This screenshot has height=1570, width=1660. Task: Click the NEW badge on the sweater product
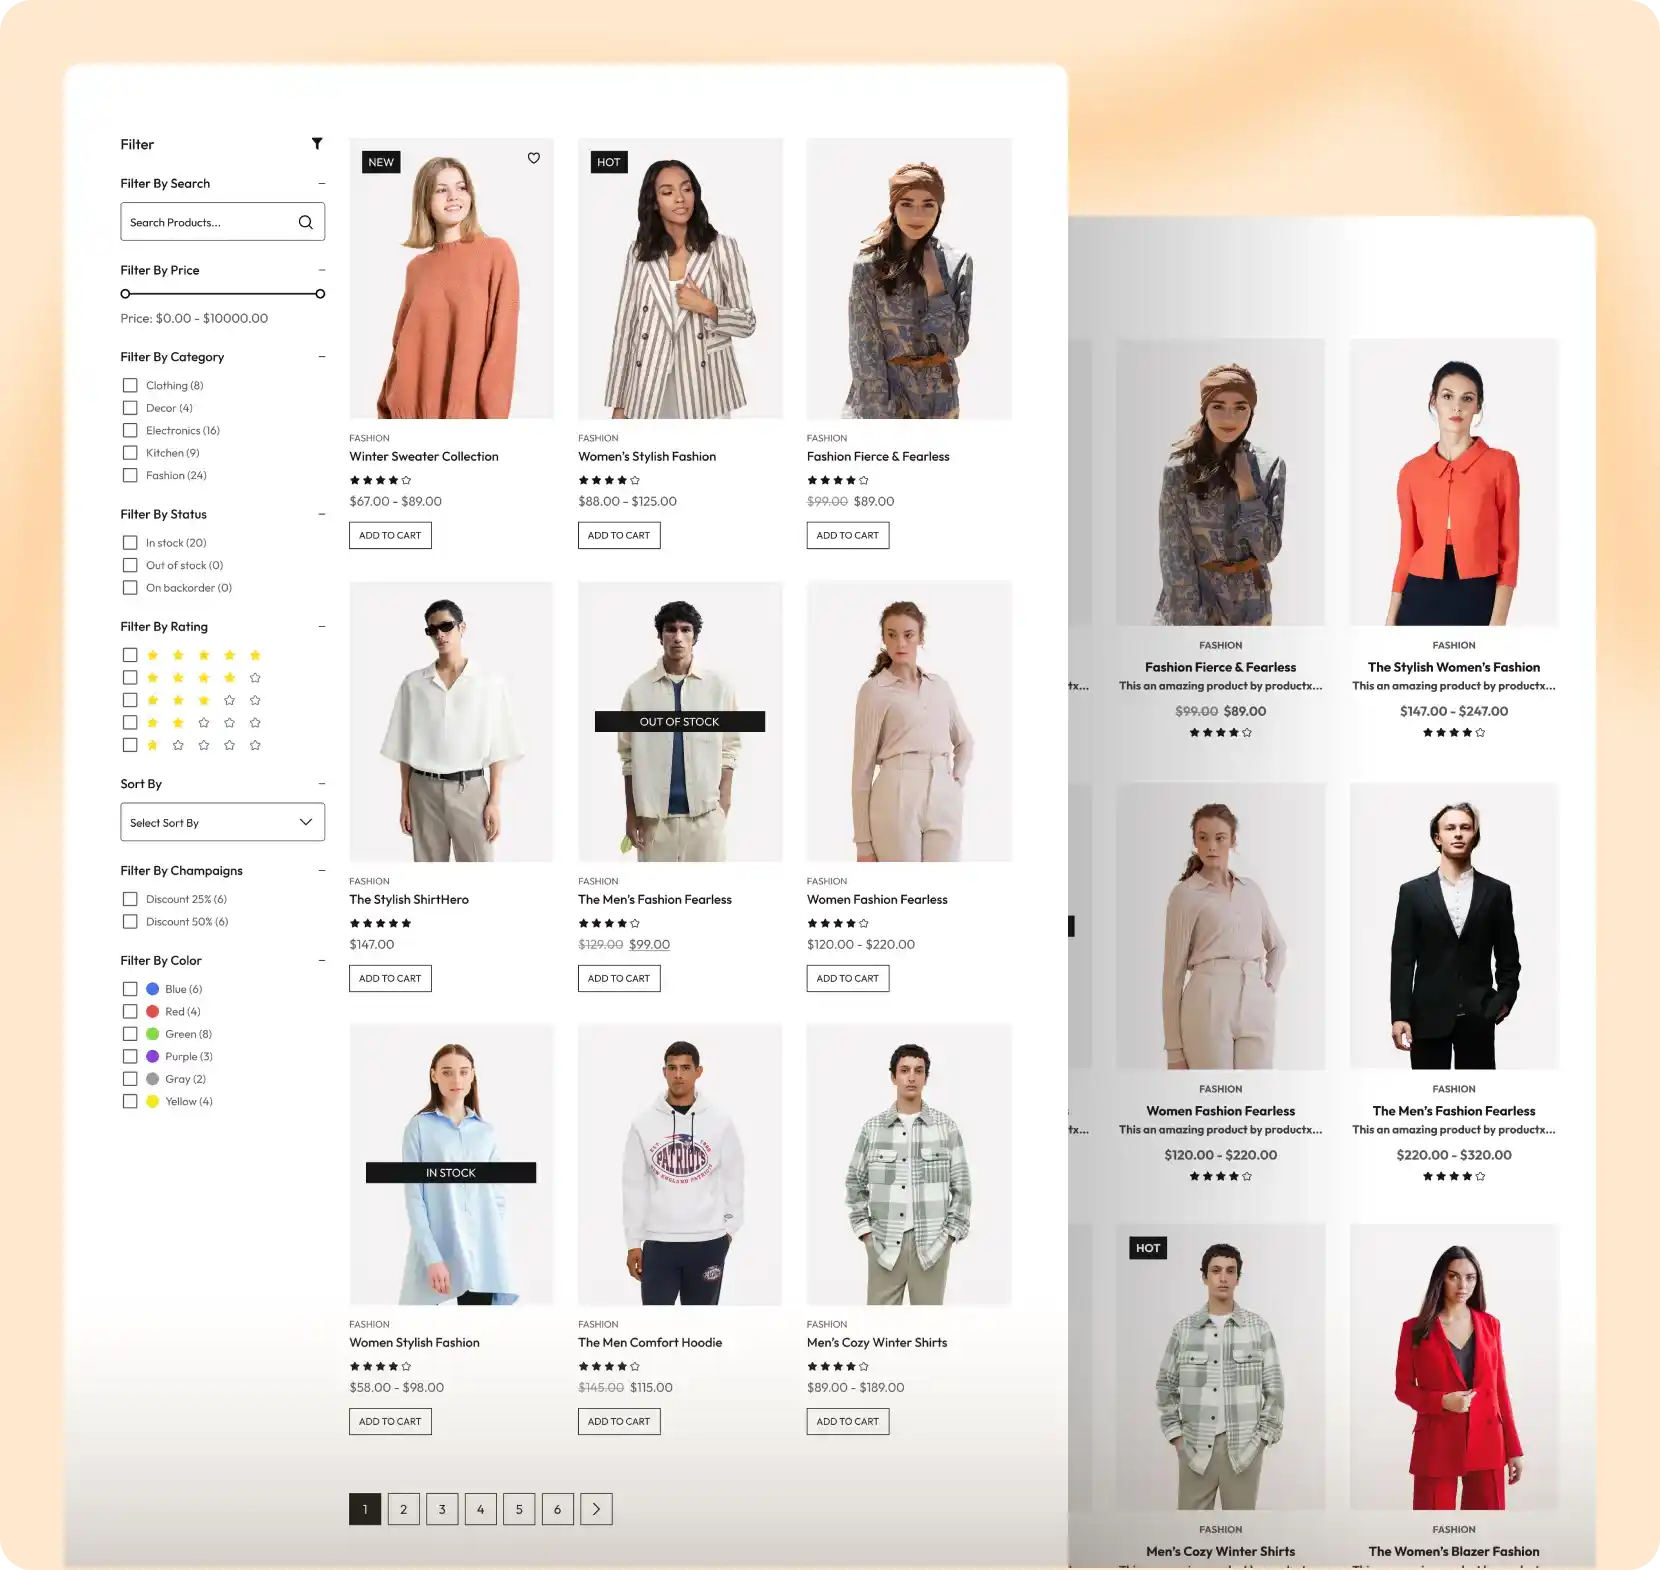(380, 161)
